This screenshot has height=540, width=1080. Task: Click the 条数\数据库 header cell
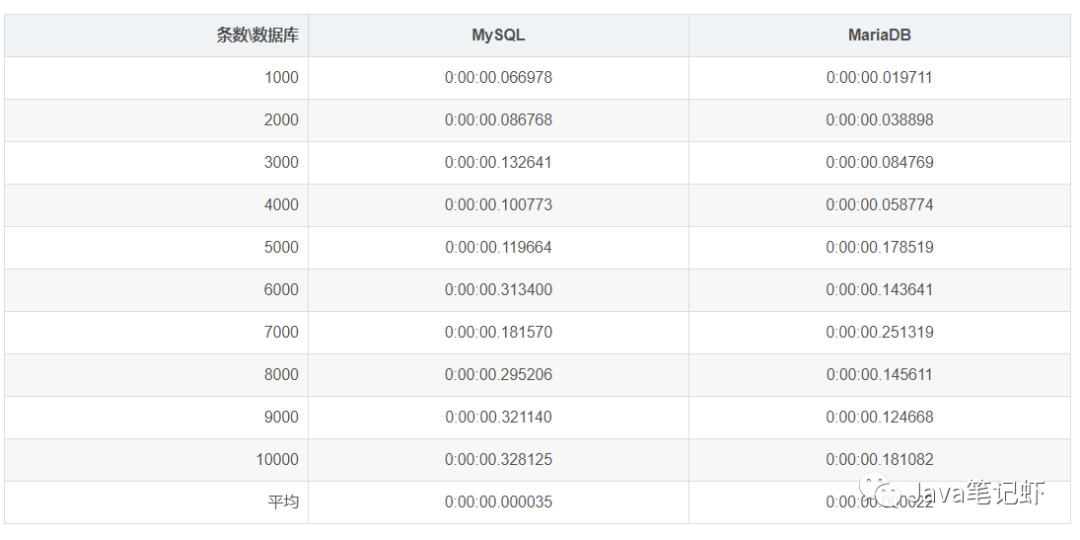coord(257,35)
